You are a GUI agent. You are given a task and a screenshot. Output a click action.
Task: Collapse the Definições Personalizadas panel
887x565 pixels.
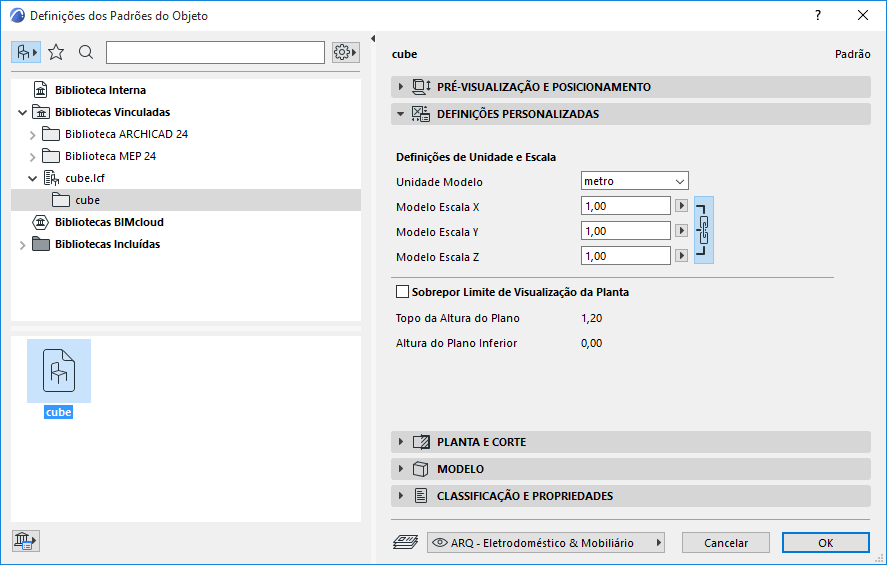coord(517,114)
